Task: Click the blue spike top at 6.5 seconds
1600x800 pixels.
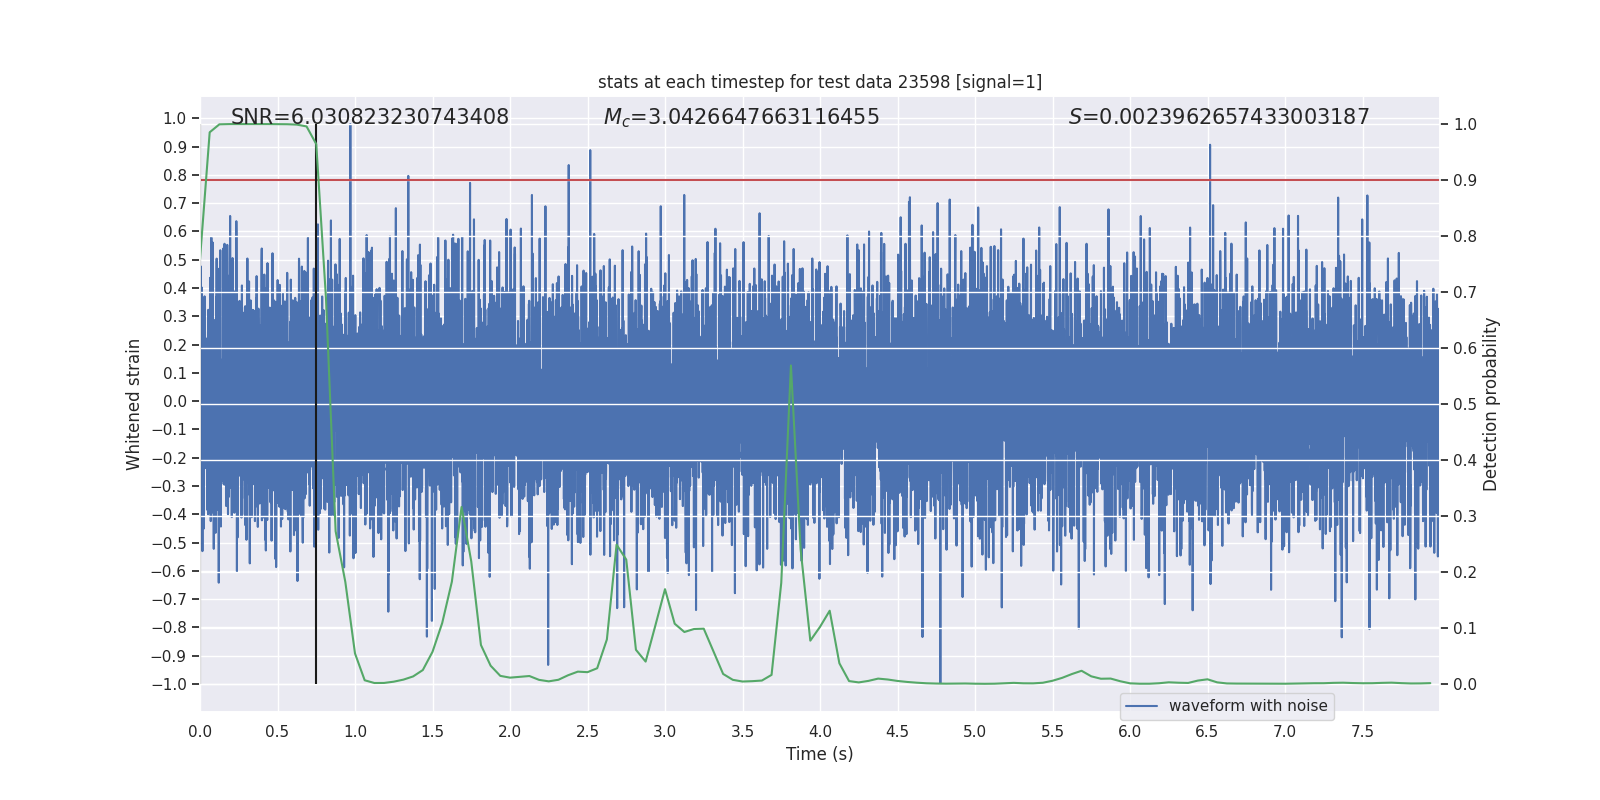Action: click(1210, 147)
